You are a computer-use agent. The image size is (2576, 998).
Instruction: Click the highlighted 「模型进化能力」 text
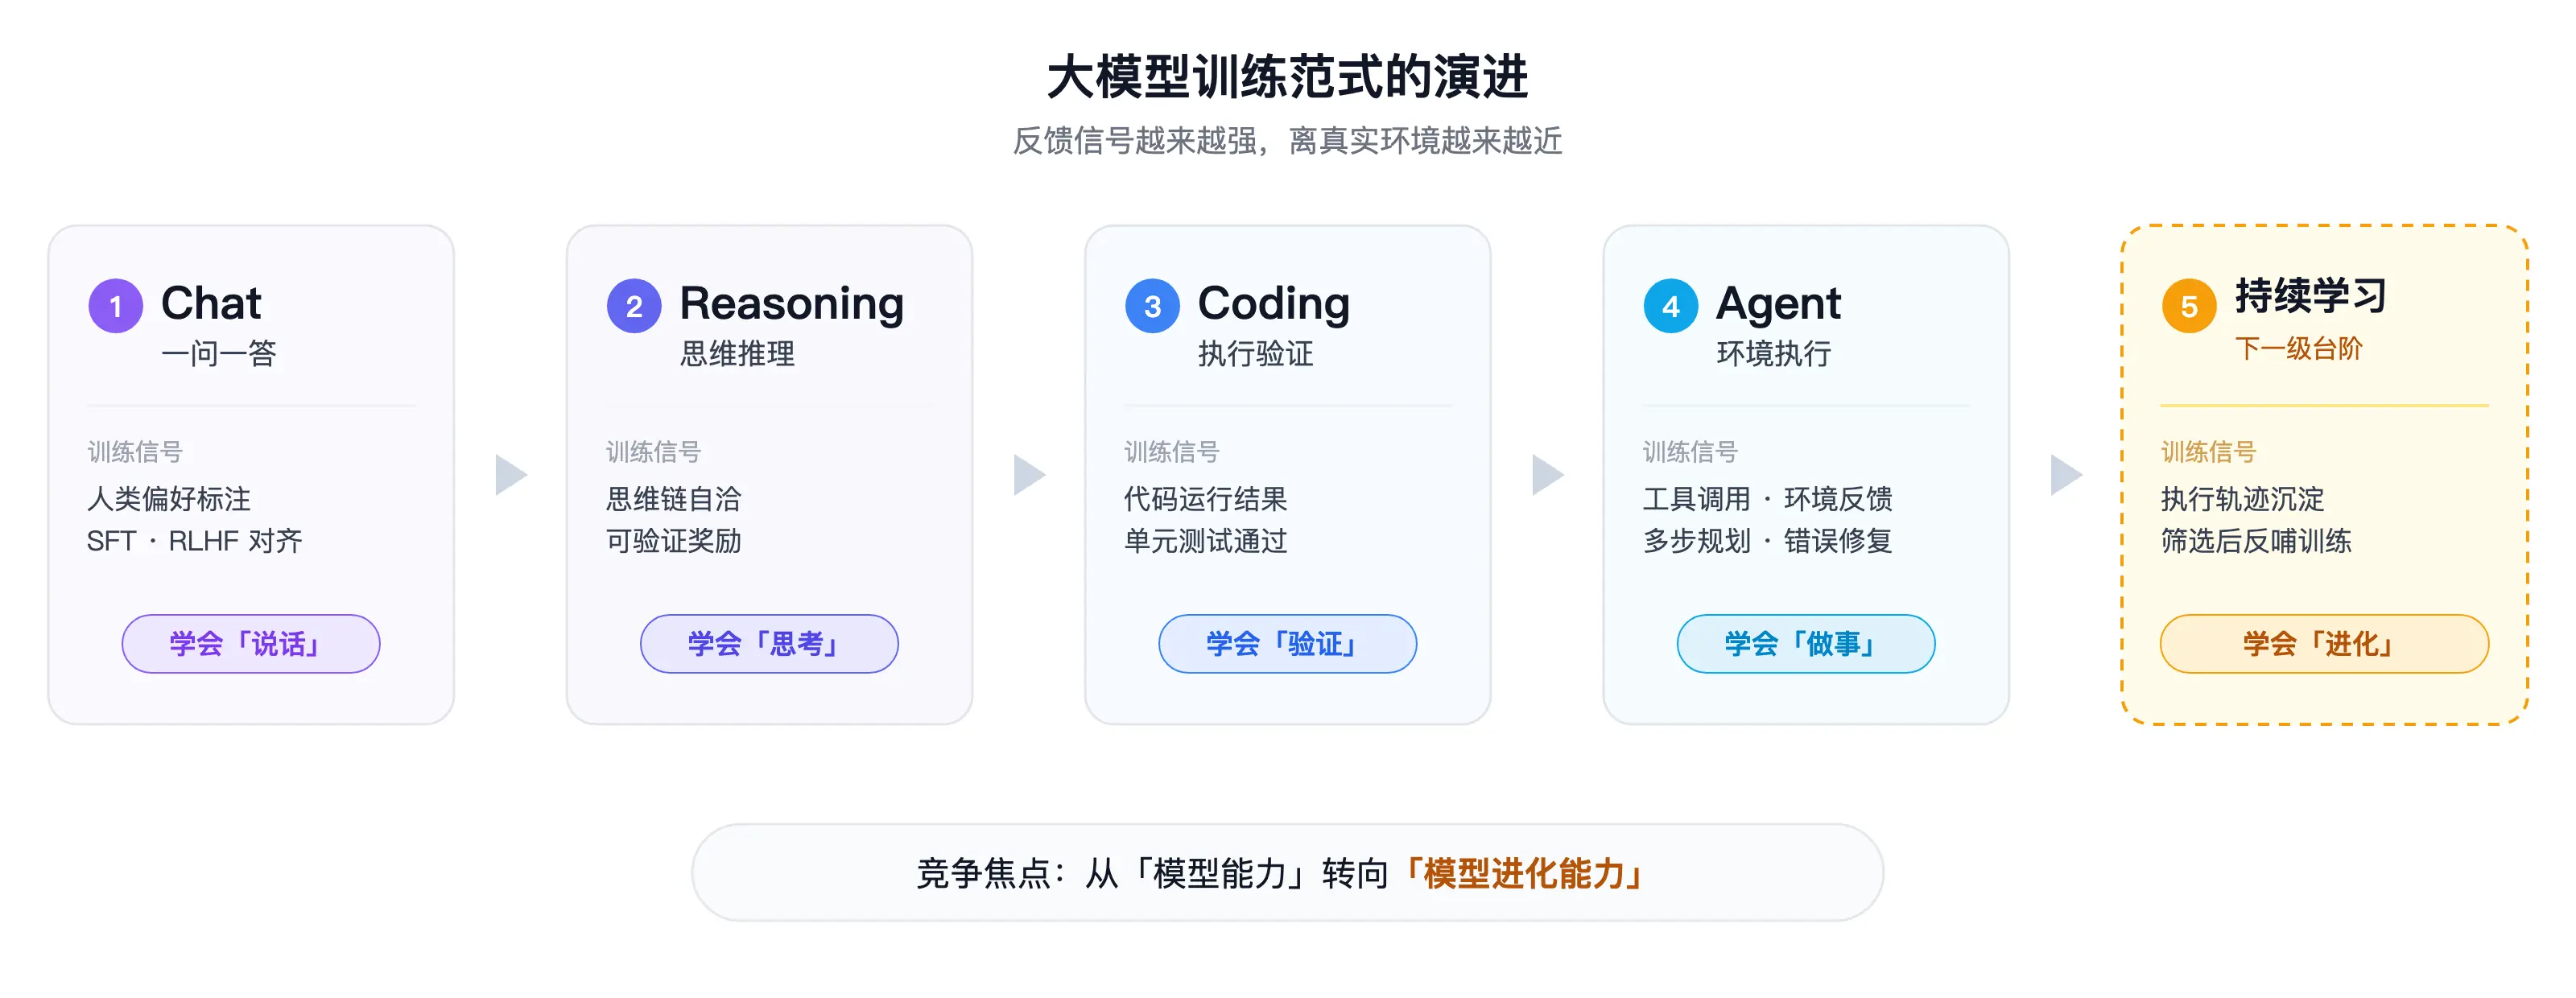1525,874
